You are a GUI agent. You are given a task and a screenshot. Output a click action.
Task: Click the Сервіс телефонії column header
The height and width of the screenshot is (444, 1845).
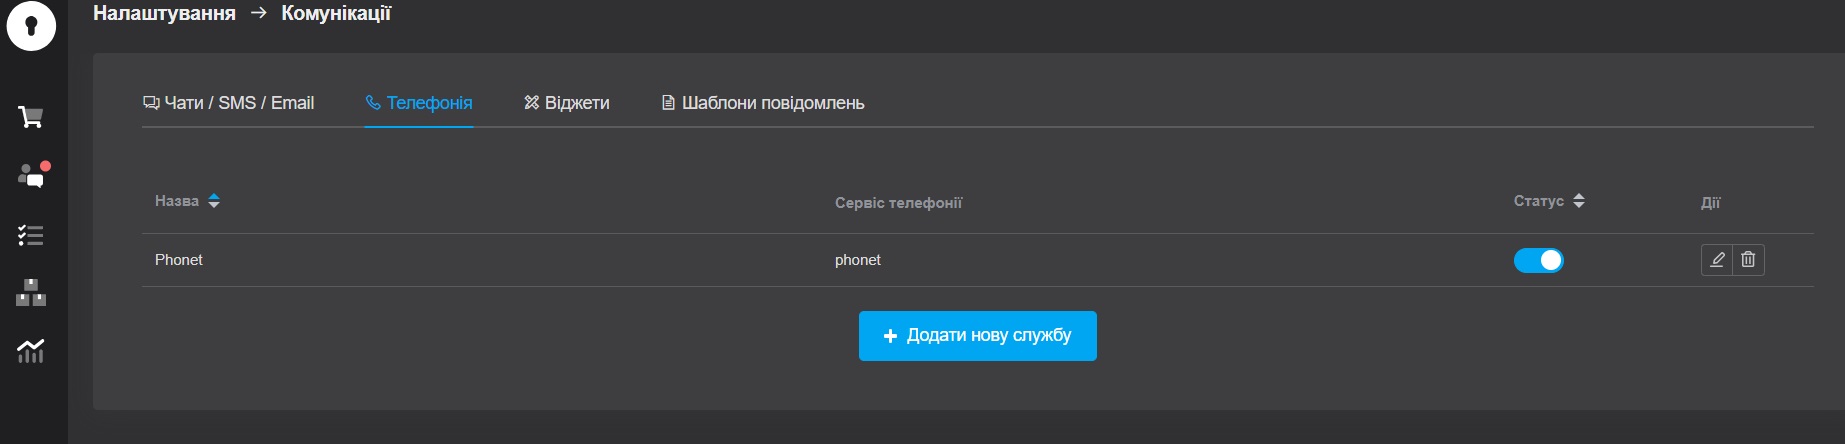[898, 203]
